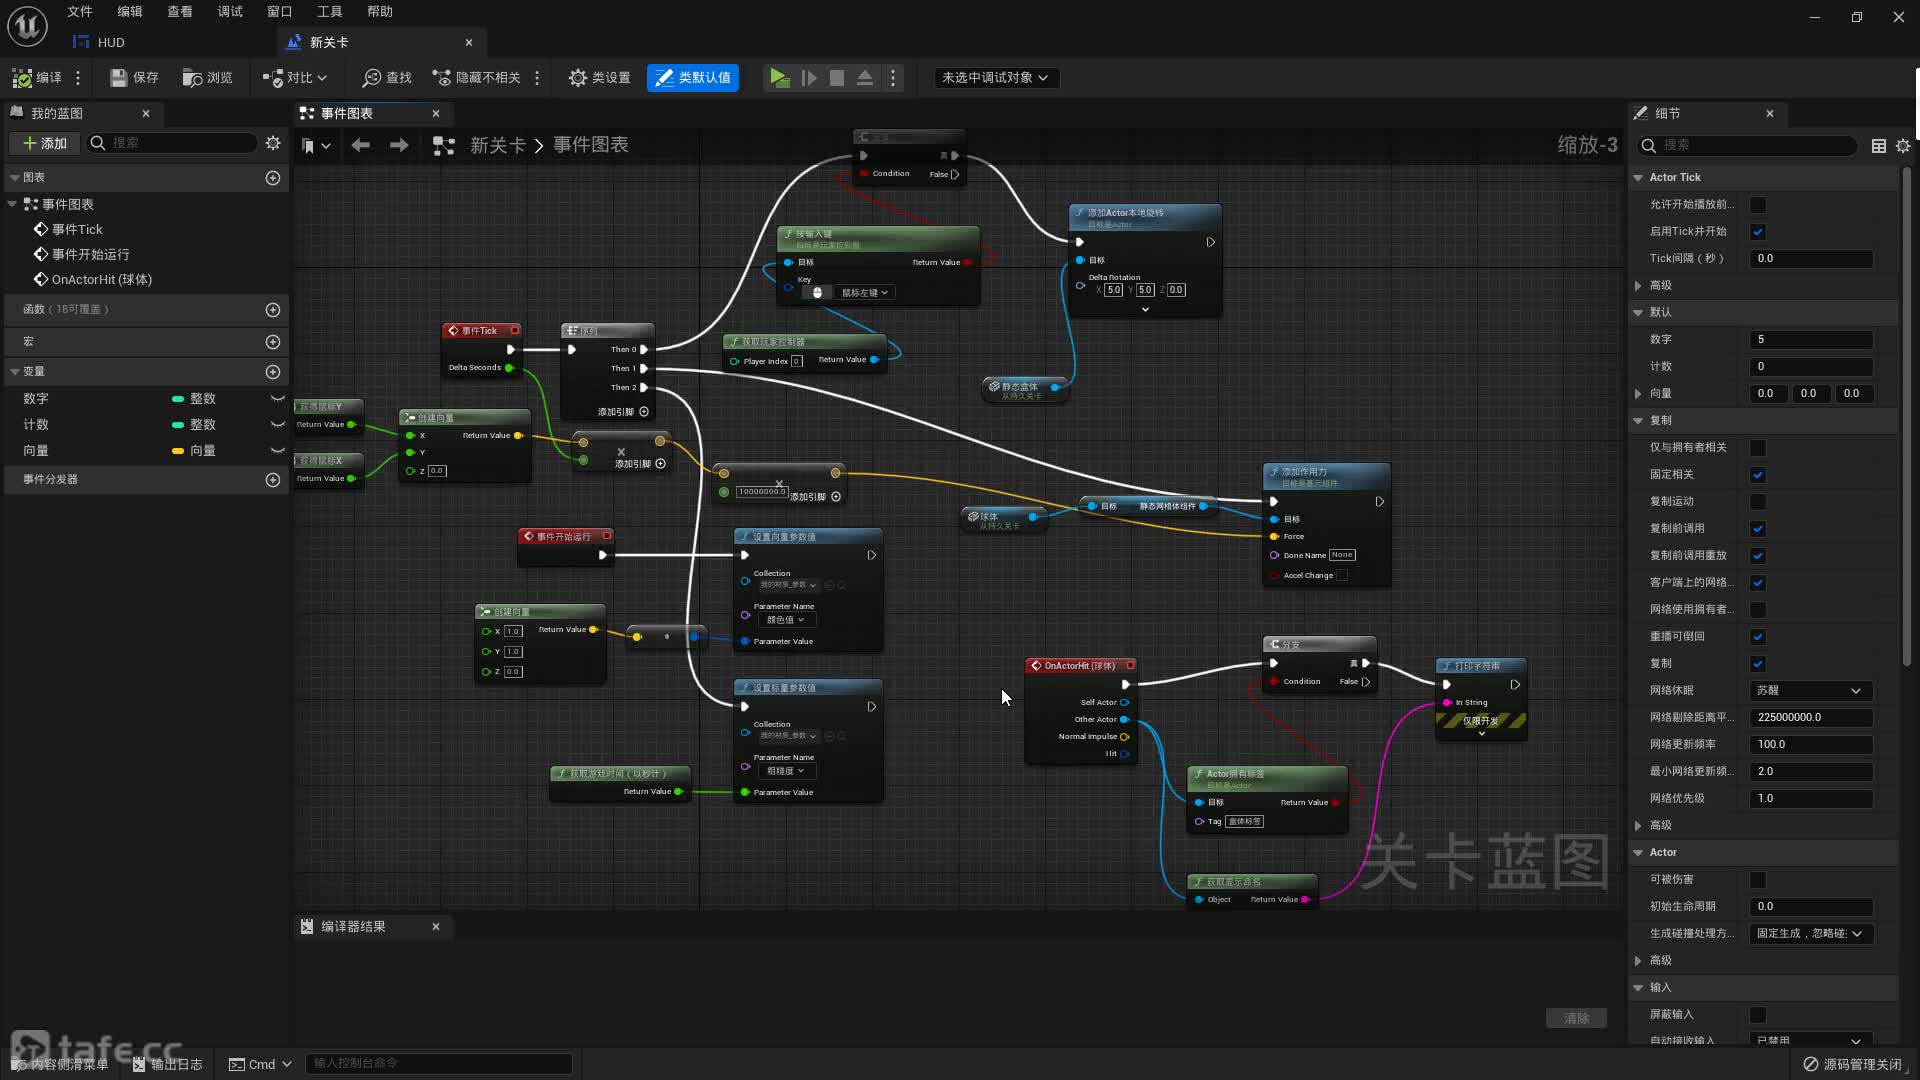The image size is (1920, 1080).
Task: Expand the 向量 property row
Action: 1638,394
